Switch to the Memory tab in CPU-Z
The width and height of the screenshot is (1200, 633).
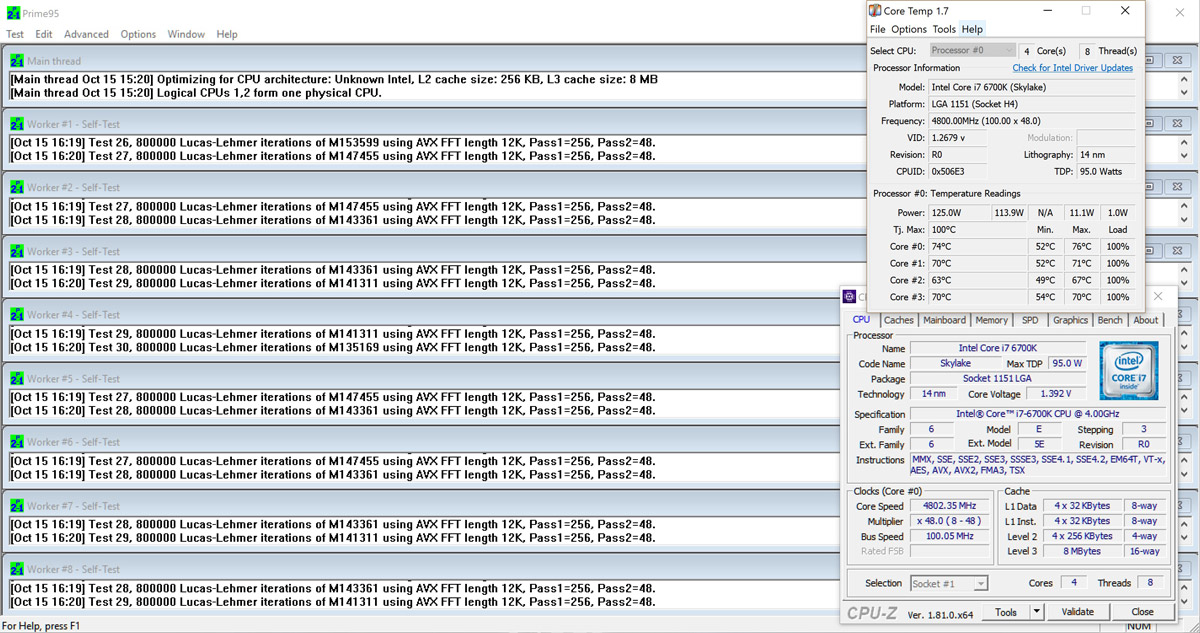[x=991, y=320]
